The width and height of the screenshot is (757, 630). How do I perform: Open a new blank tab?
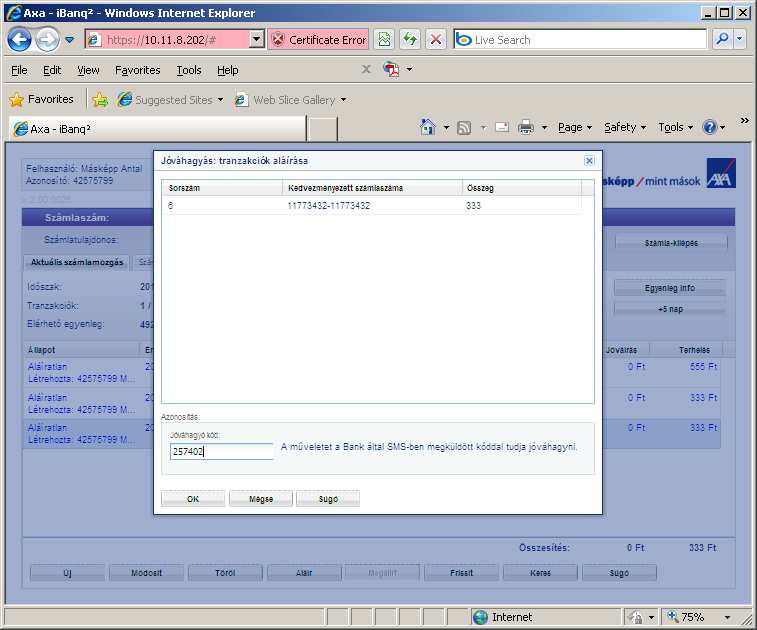[x=322, y=129]
